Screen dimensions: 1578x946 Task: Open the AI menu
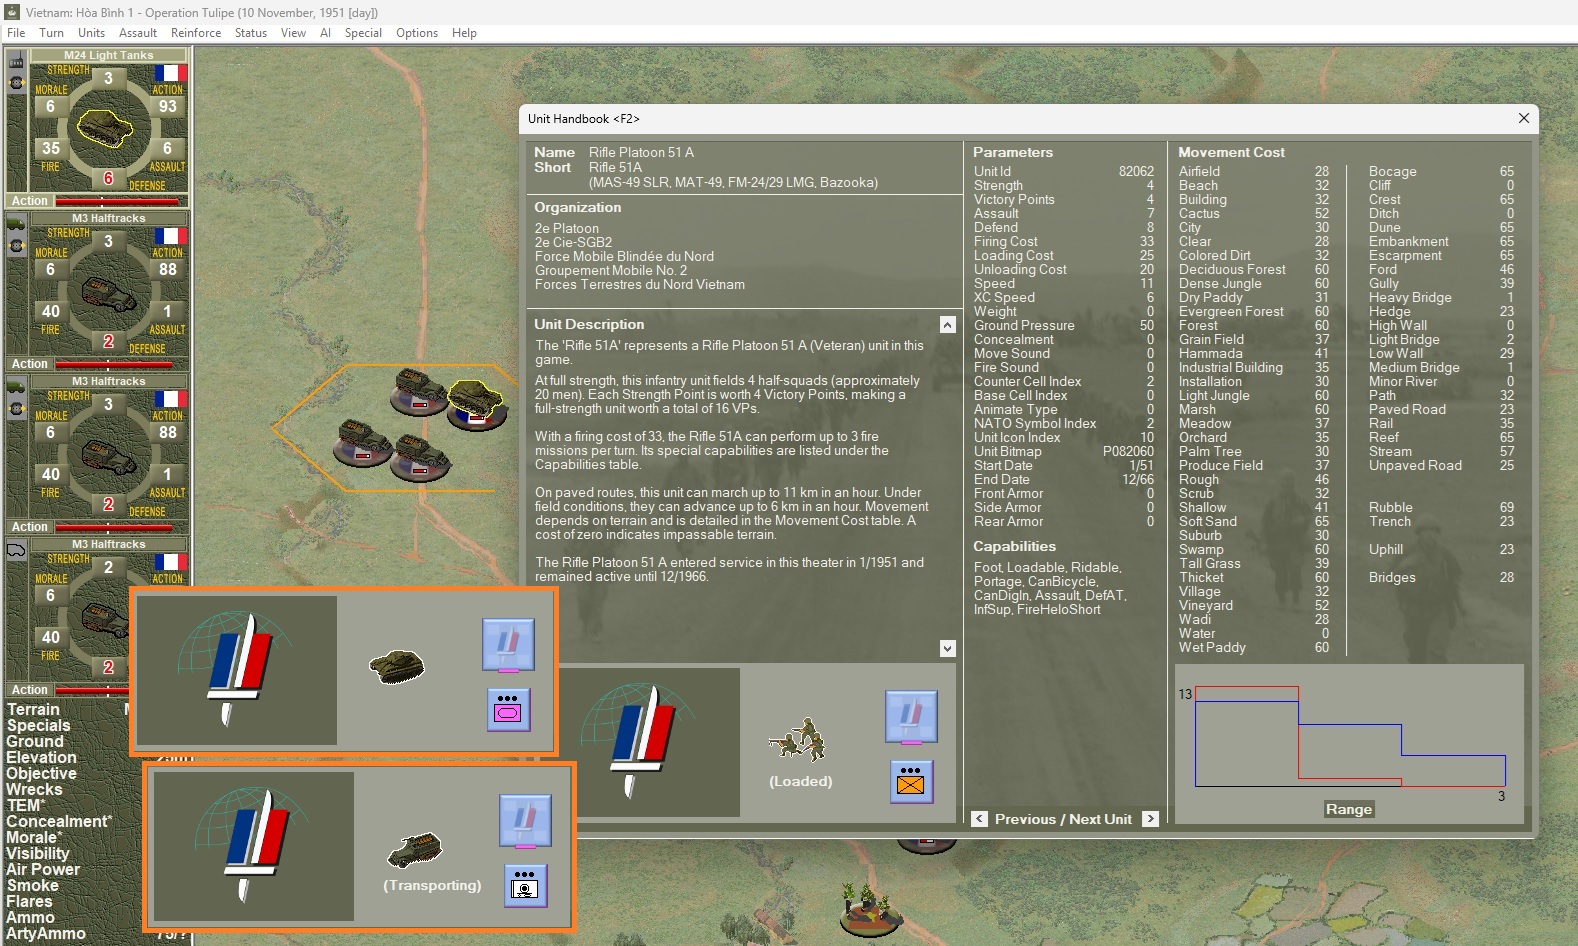pos(325,33)
